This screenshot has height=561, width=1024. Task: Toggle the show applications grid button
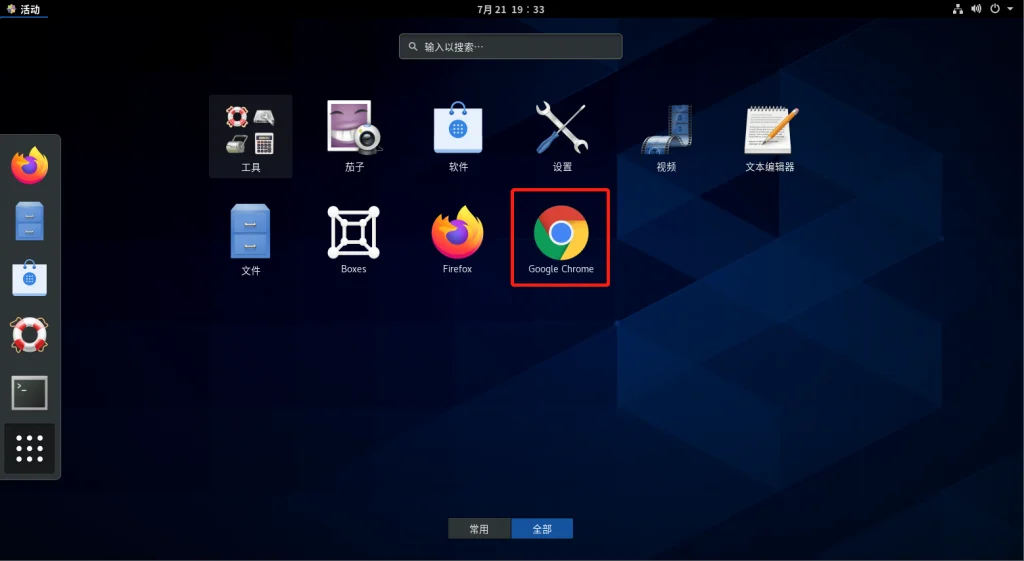pos(29,449)
